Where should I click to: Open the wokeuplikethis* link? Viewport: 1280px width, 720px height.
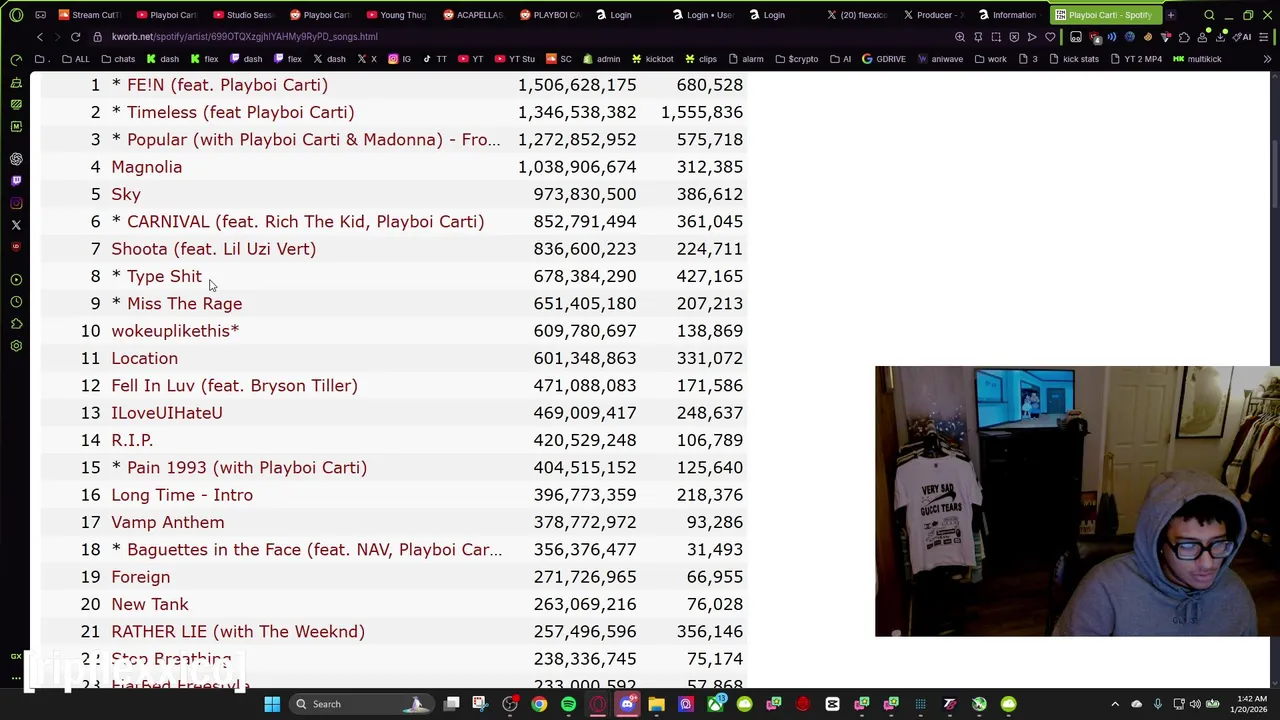175,331
